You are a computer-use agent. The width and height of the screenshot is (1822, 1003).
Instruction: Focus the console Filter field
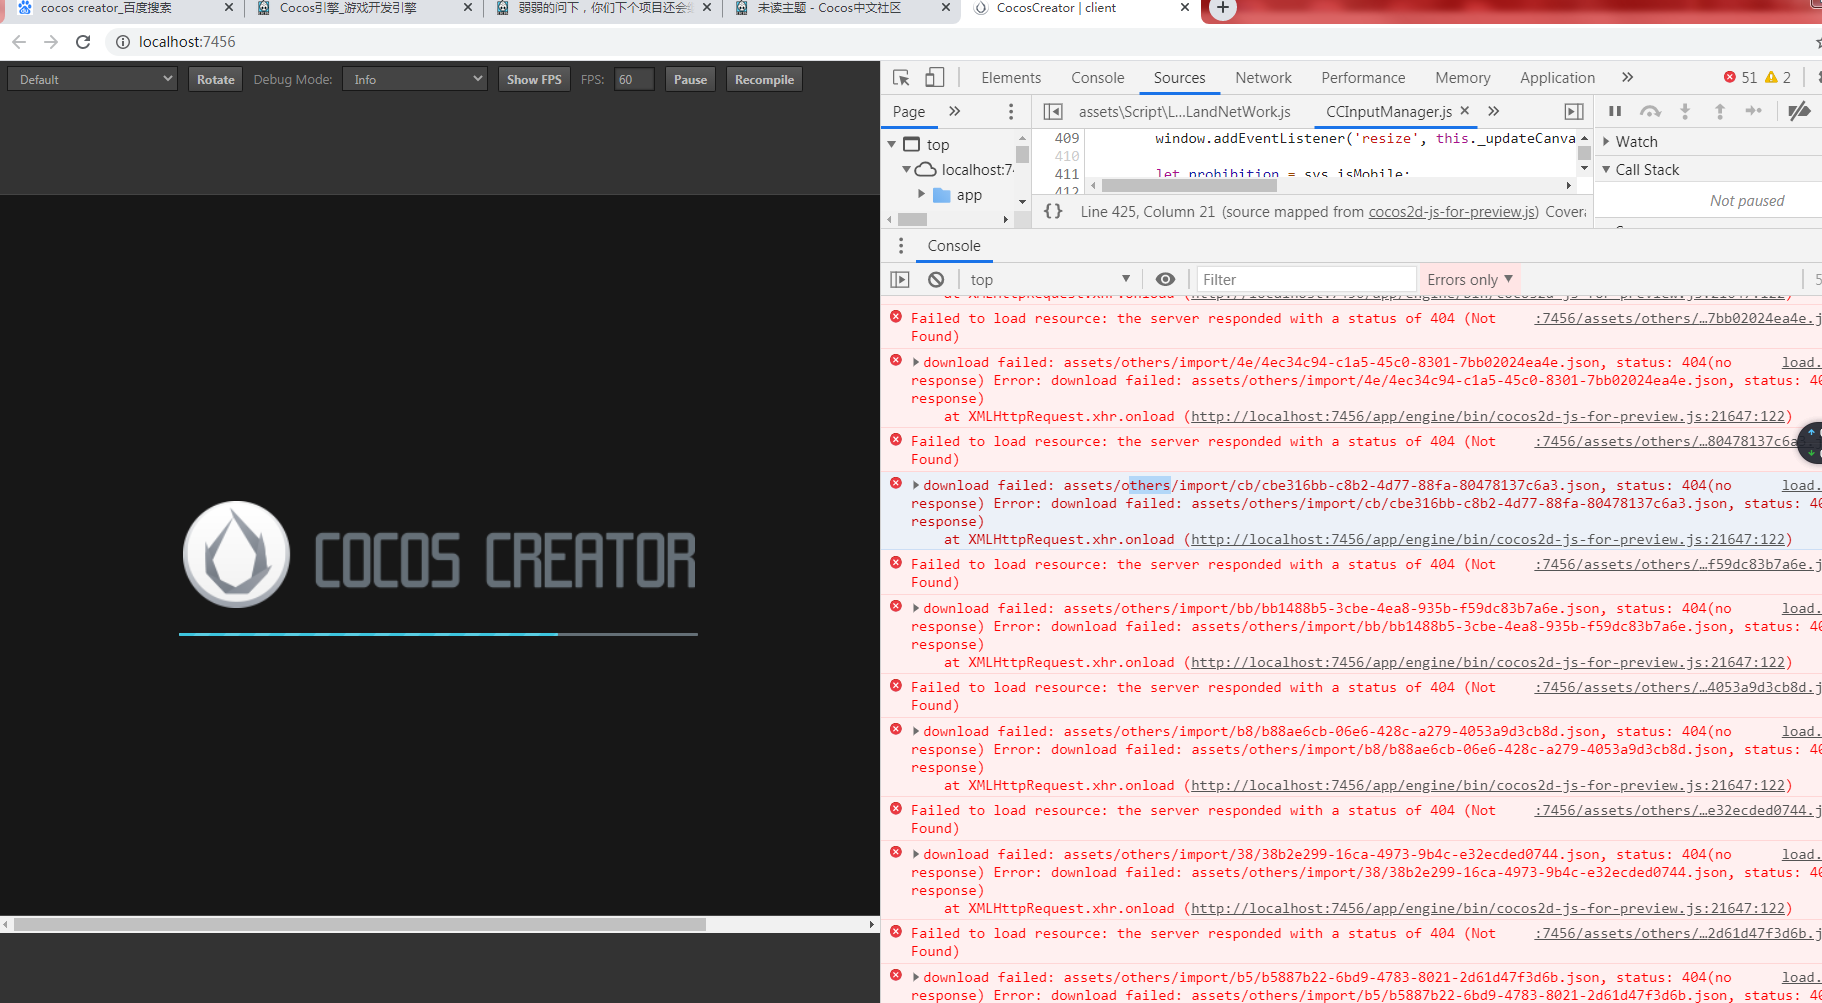1306,280
